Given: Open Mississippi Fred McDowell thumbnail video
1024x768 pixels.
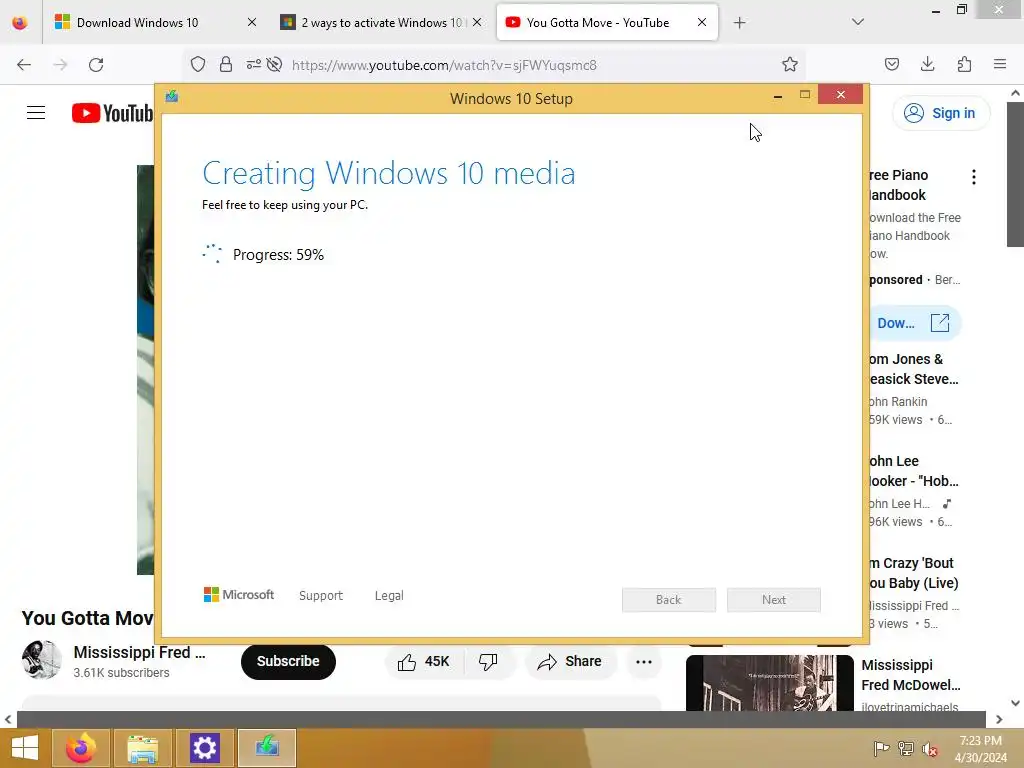Looking at the screenshot, I should tap(770, 683).
